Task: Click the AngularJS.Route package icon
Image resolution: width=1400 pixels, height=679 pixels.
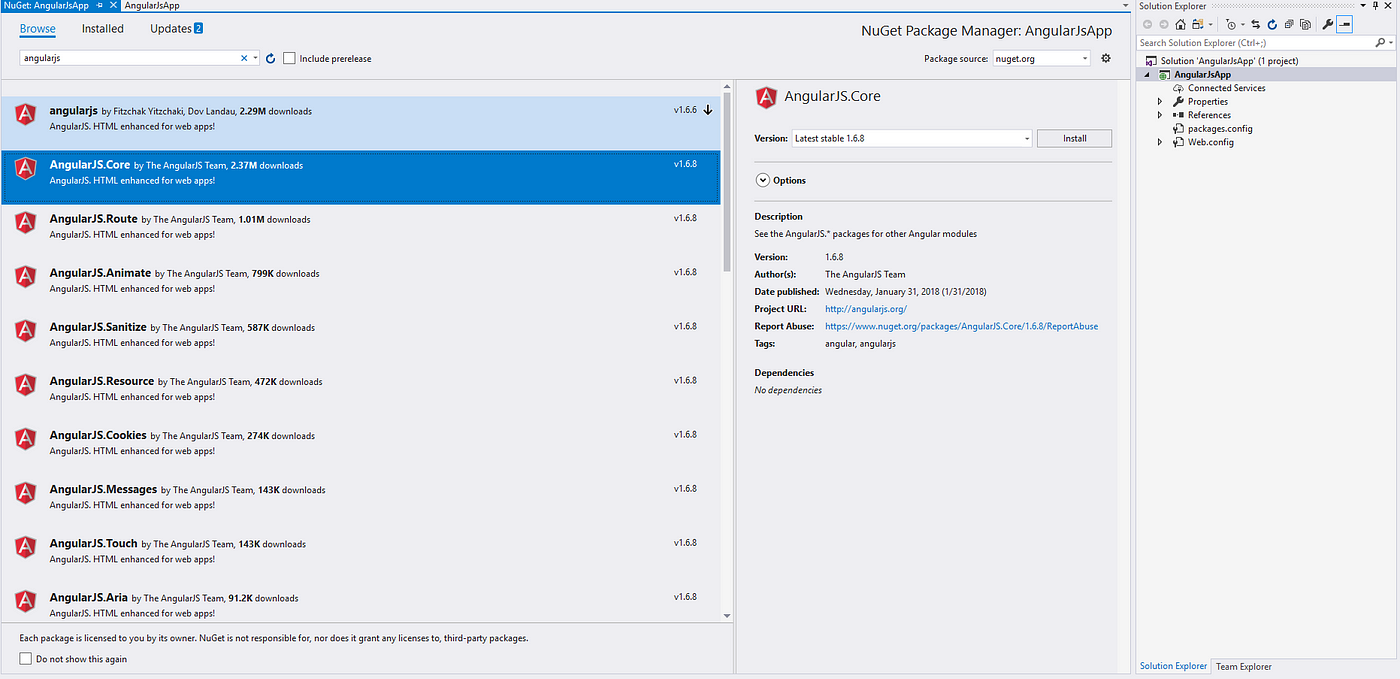Action: (26, 223)
